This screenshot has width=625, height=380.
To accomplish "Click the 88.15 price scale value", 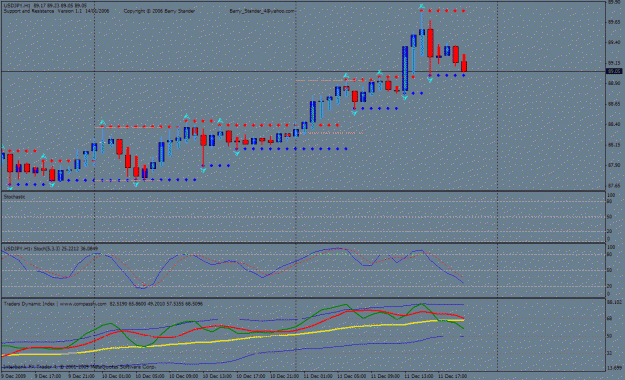I will click(613, 145).
